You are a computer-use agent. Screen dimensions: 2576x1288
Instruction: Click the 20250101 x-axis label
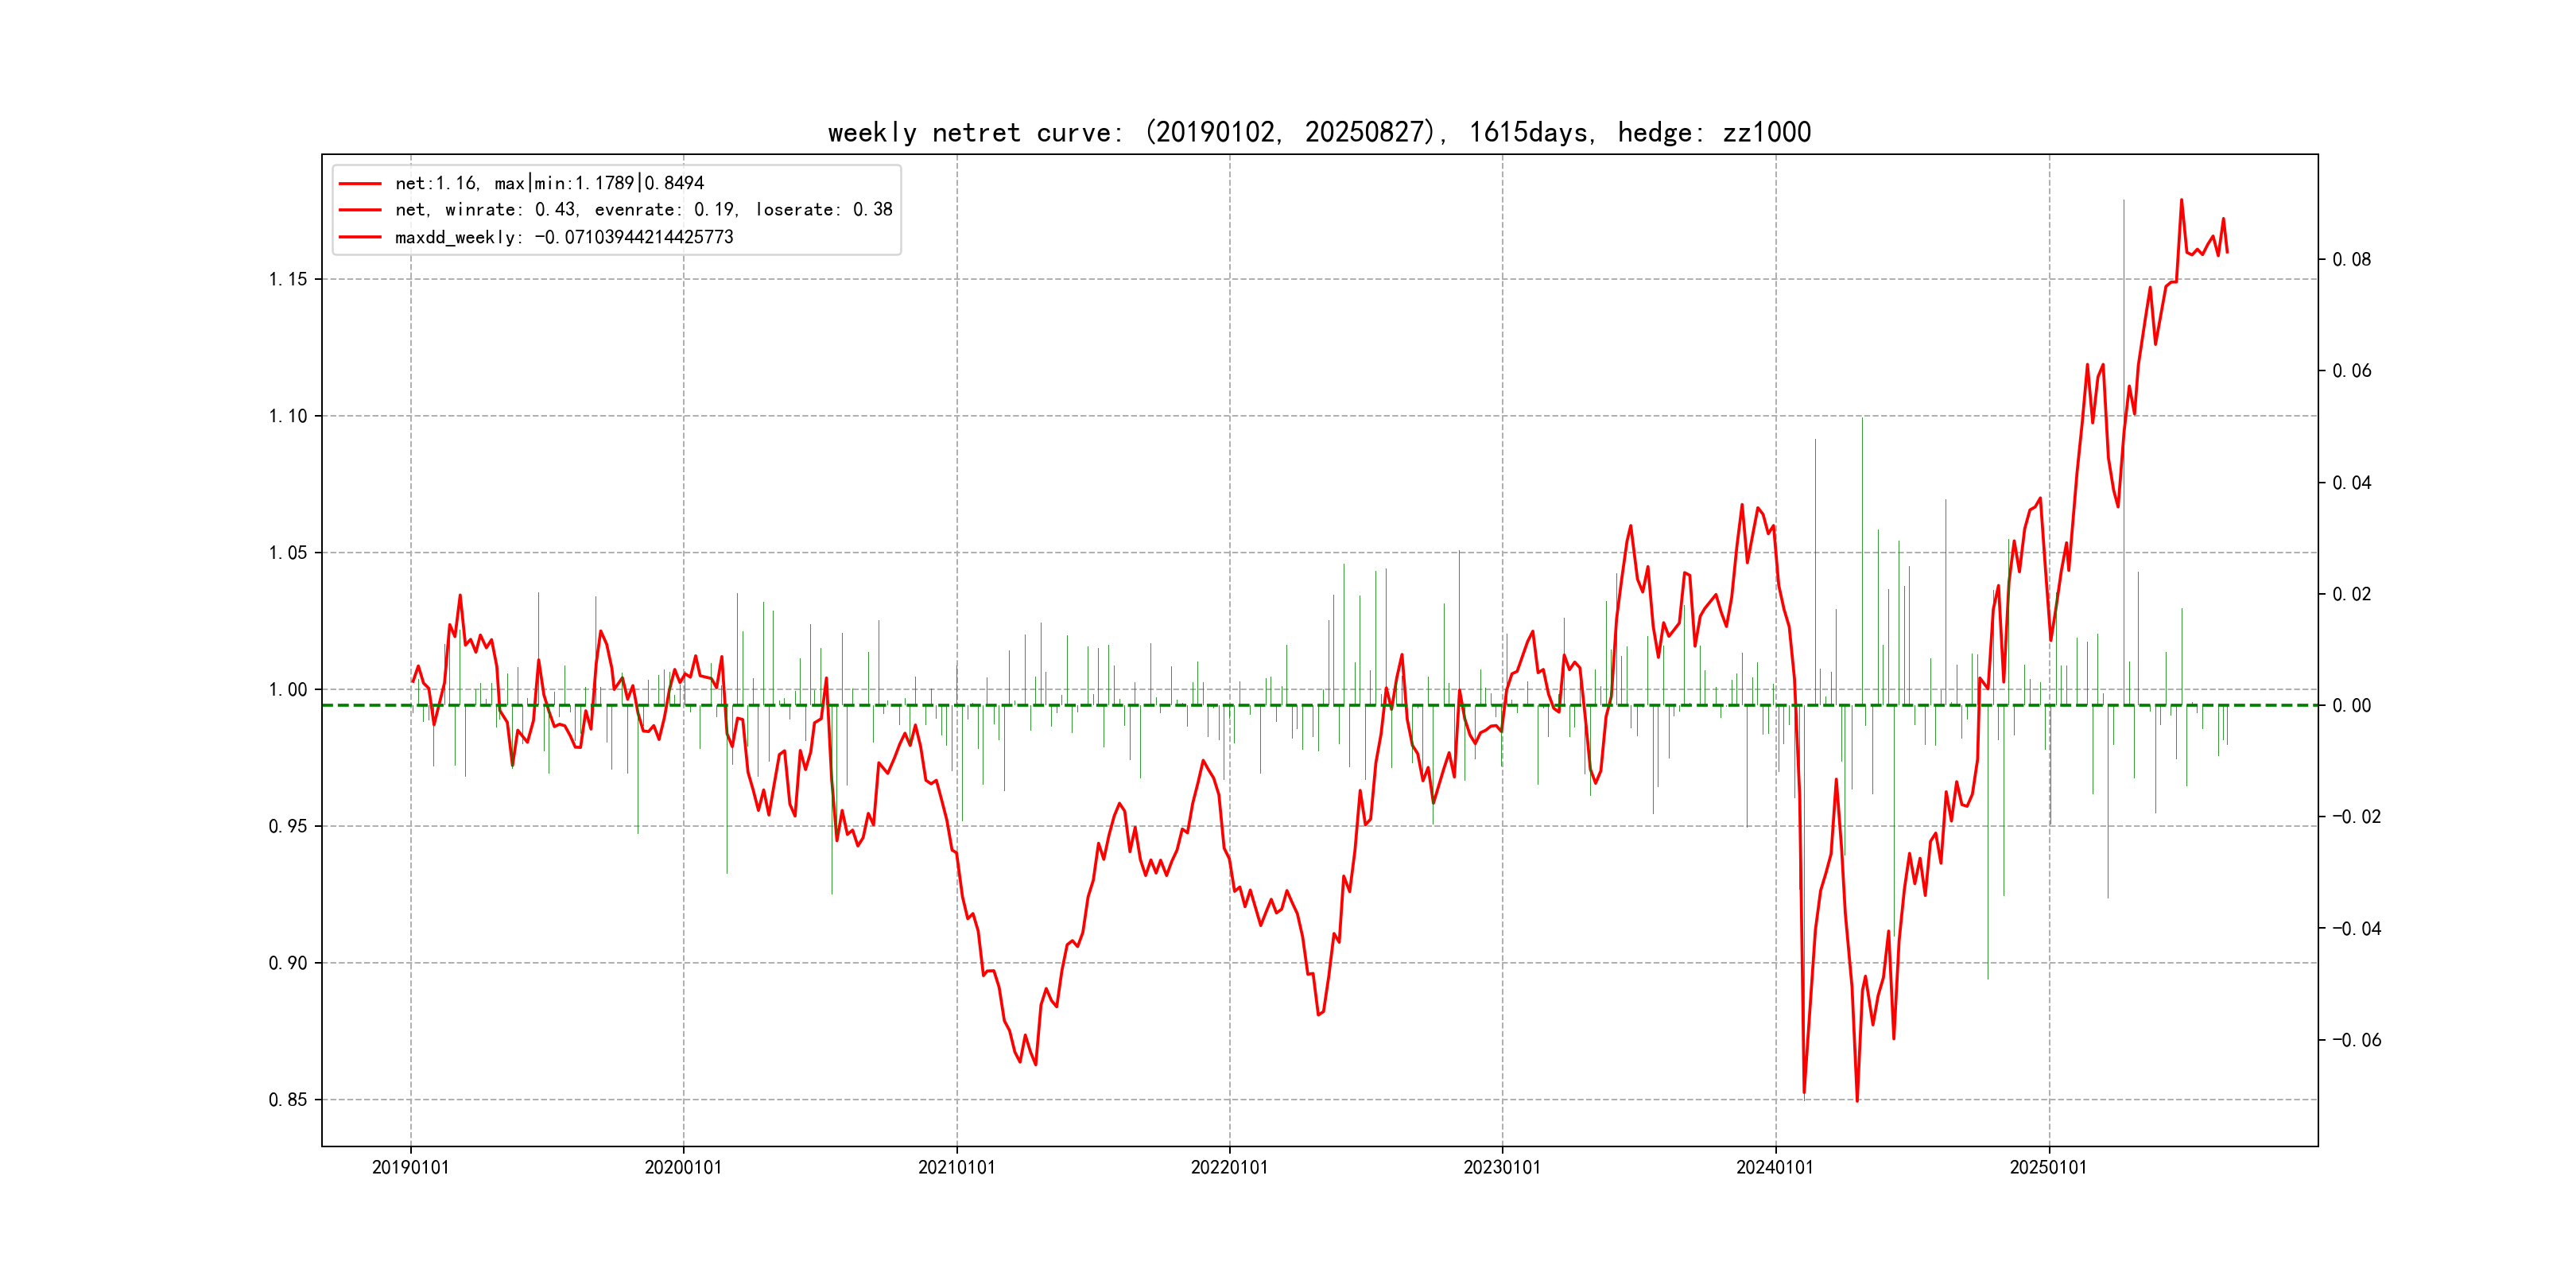tap(2048, 1167)
